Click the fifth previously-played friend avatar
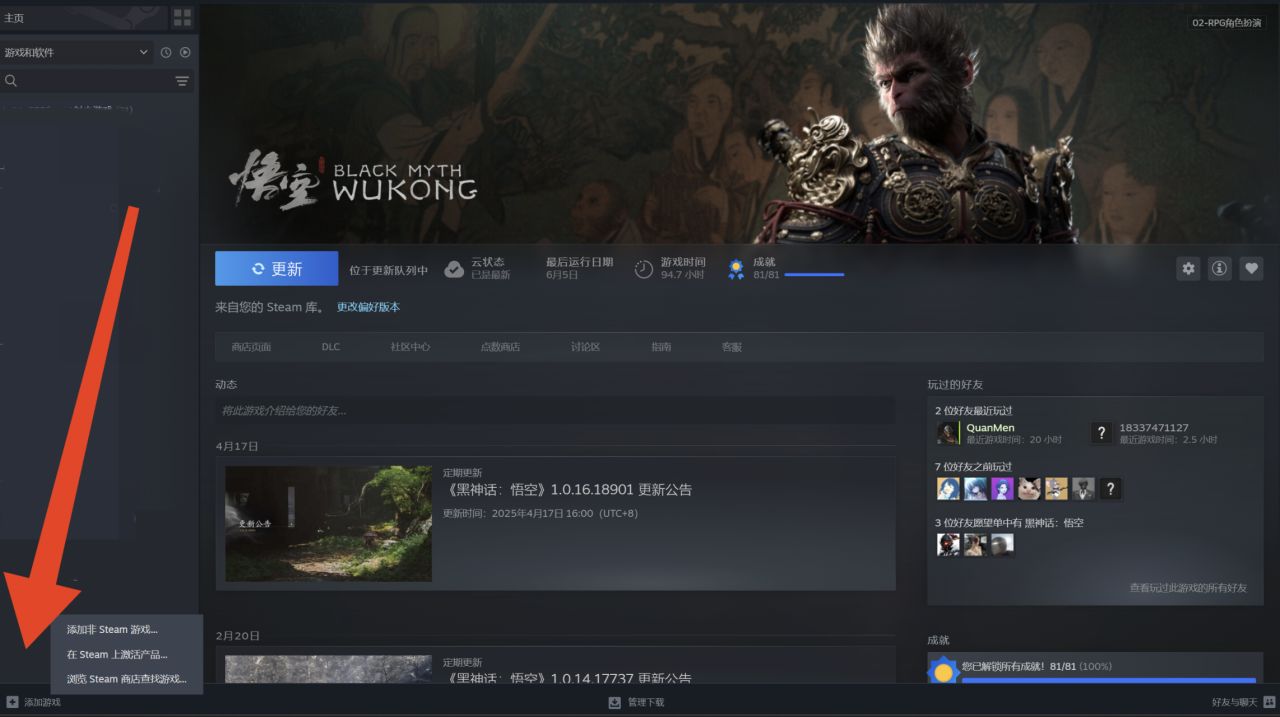Image resolution: width=1280 pixels, height=717 pixels. click(1056, 489)
